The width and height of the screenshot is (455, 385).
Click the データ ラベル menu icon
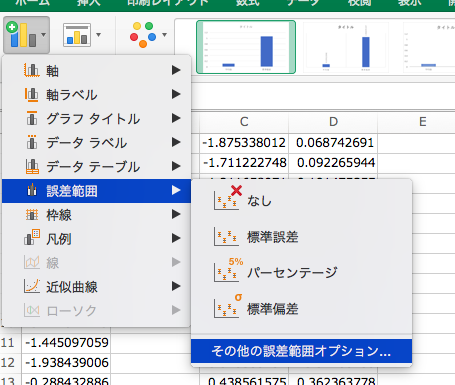point(32,142)
